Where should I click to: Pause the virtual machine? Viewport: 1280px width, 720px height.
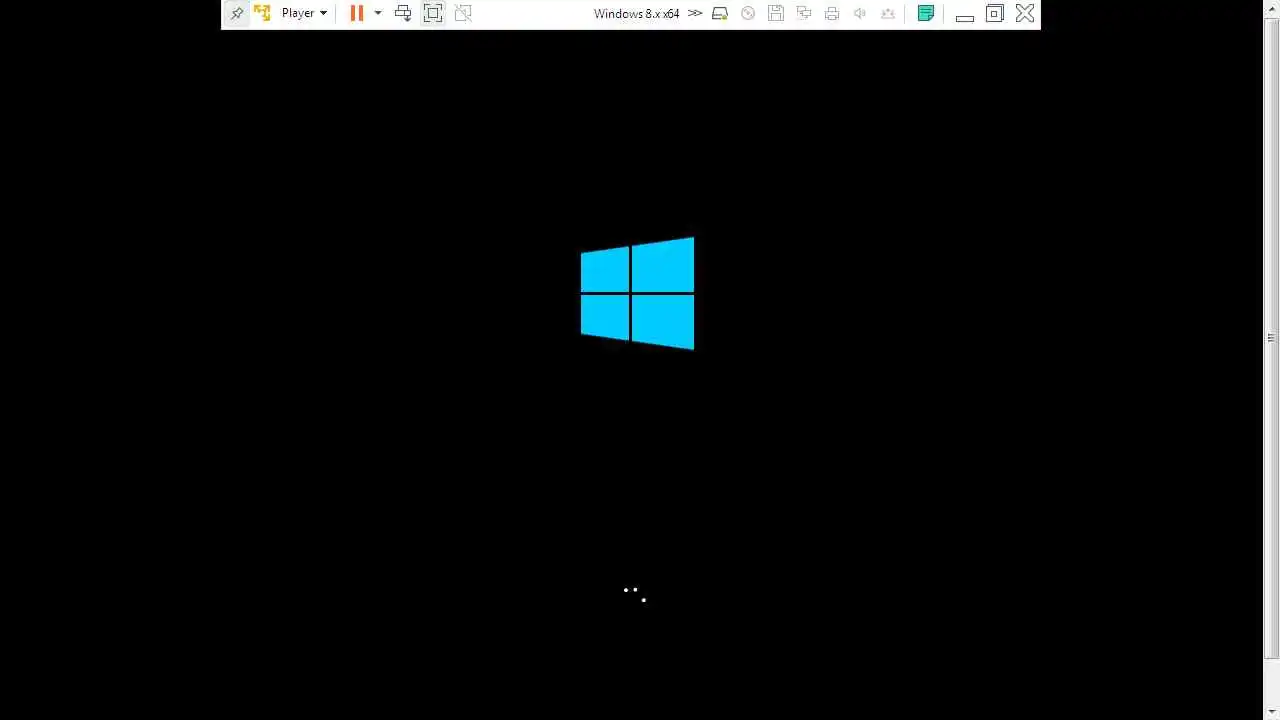point(356,13)
